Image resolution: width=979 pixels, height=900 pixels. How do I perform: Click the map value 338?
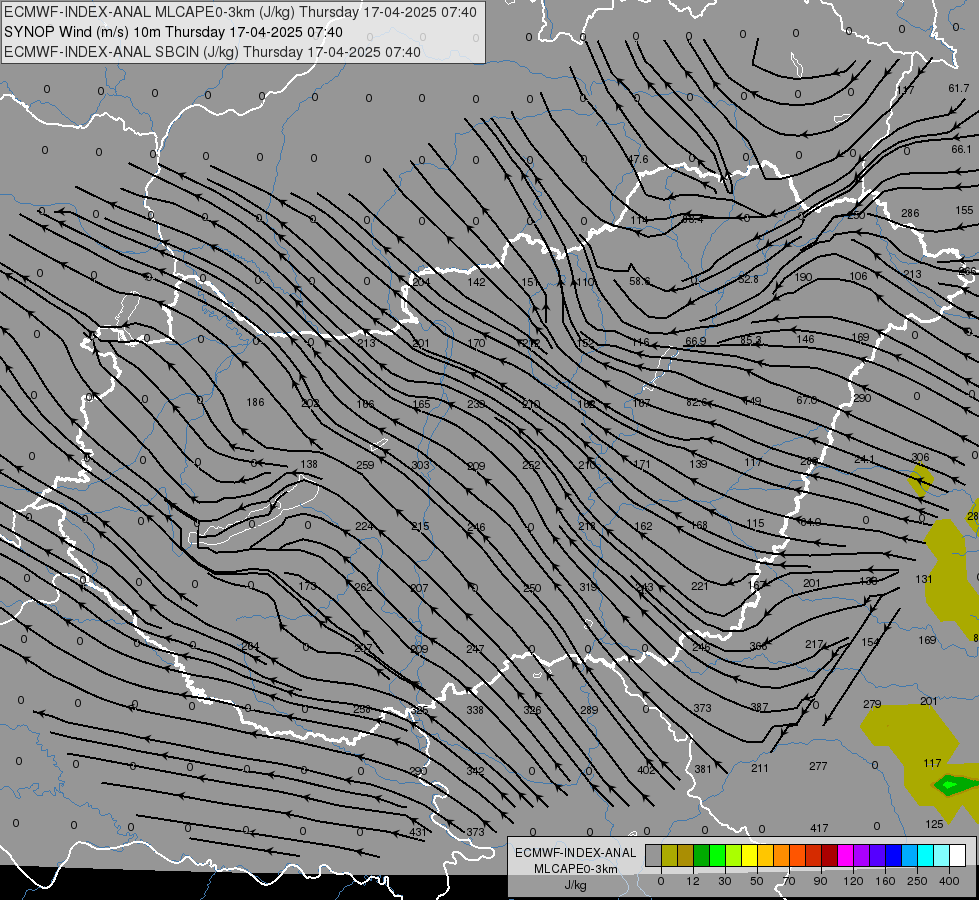pyautogui.click(x=475, y=710)
